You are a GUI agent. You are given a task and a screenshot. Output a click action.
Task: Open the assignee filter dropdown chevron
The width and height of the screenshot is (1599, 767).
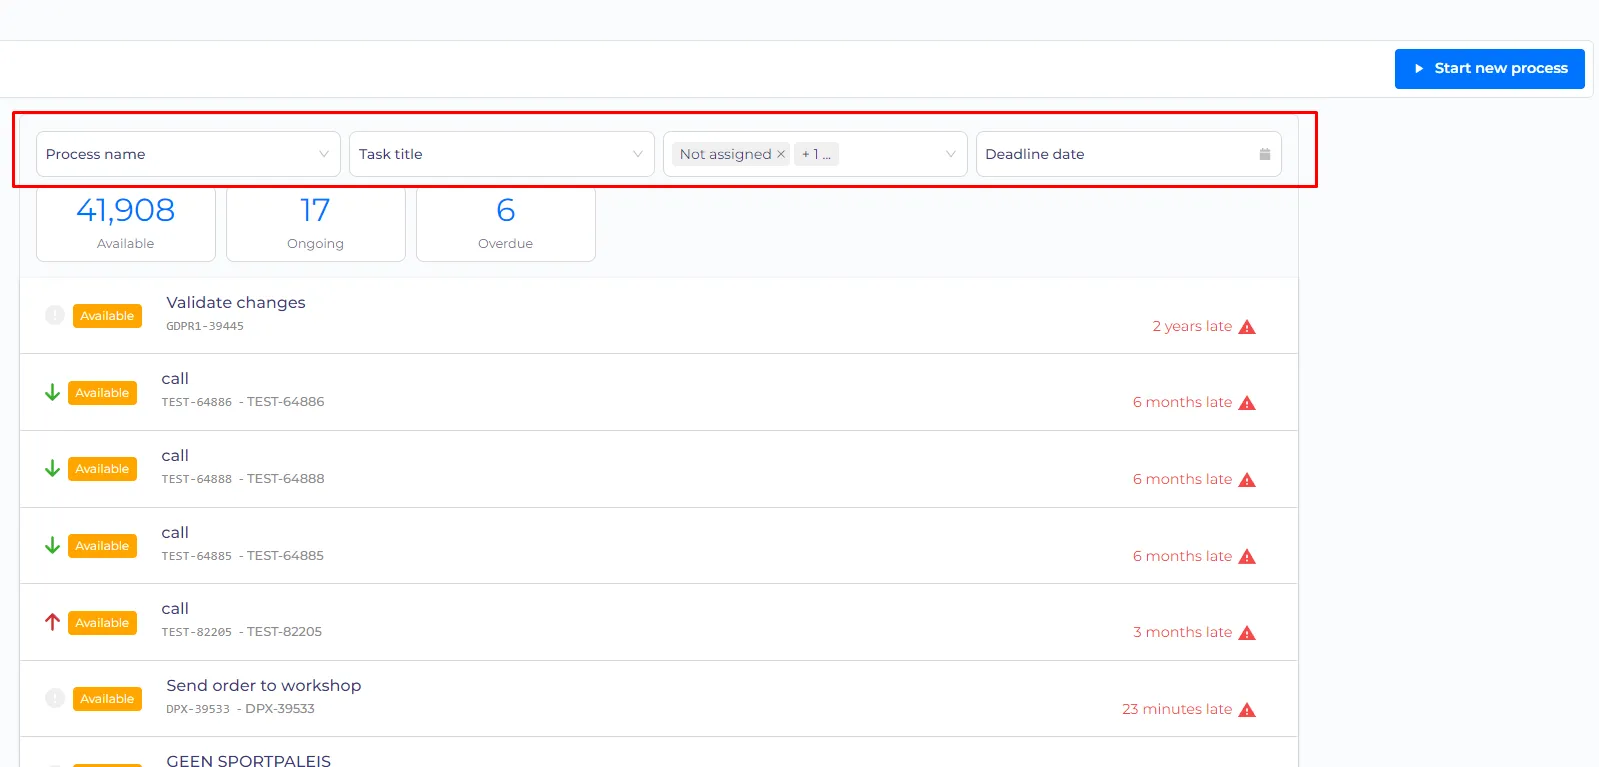pos(950,154)
